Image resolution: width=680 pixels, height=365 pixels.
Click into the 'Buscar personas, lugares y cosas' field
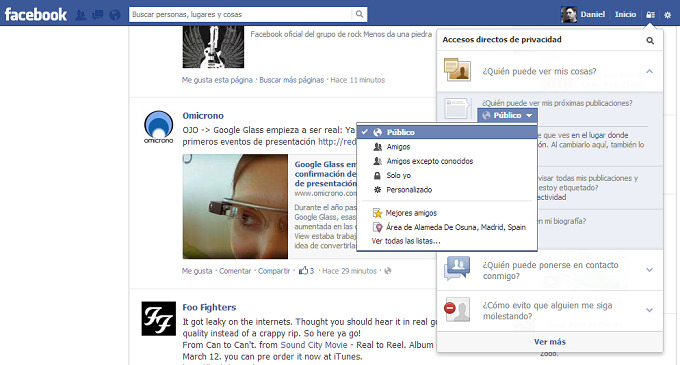241,14
